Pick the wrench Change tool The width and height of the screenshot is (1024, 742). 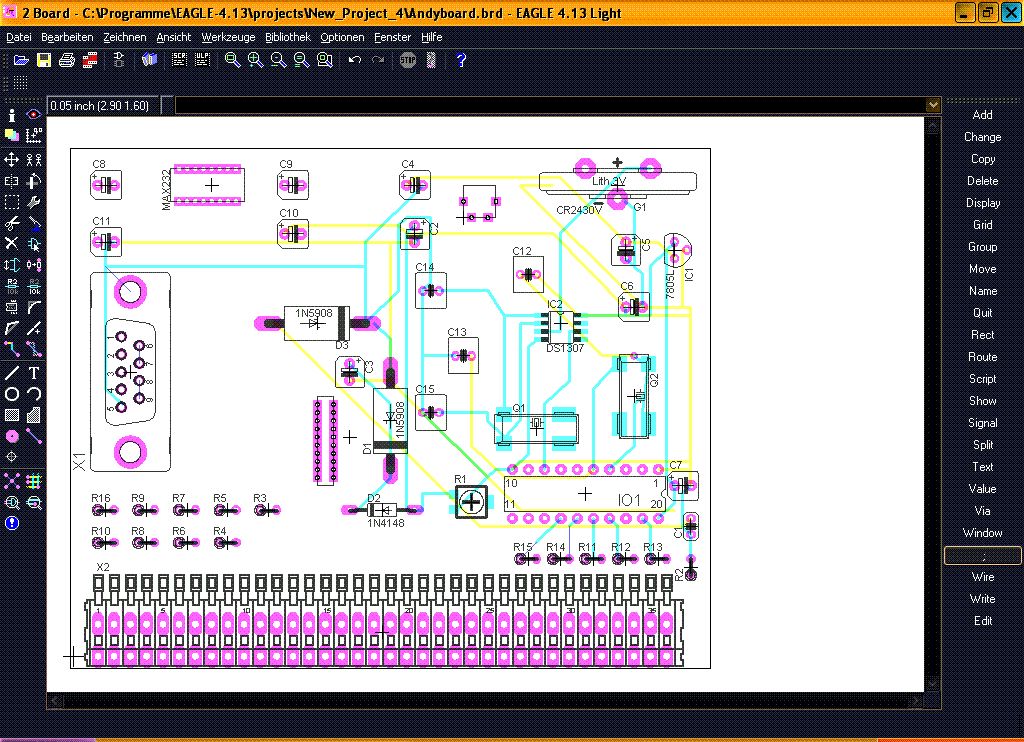(x=34, y=203)
